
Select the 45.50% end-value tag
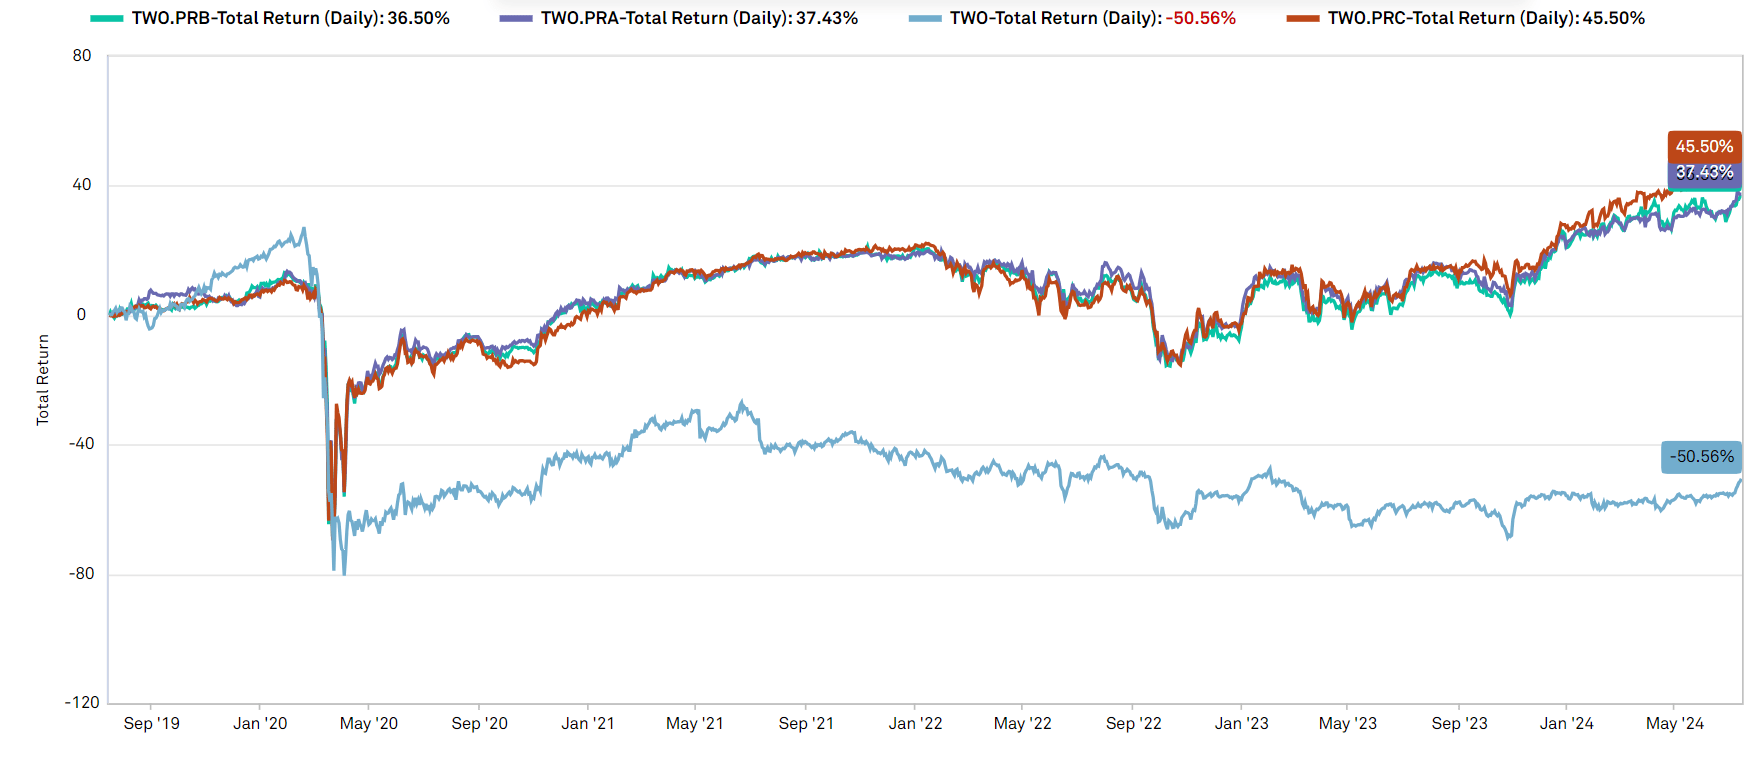[1704, 146]
